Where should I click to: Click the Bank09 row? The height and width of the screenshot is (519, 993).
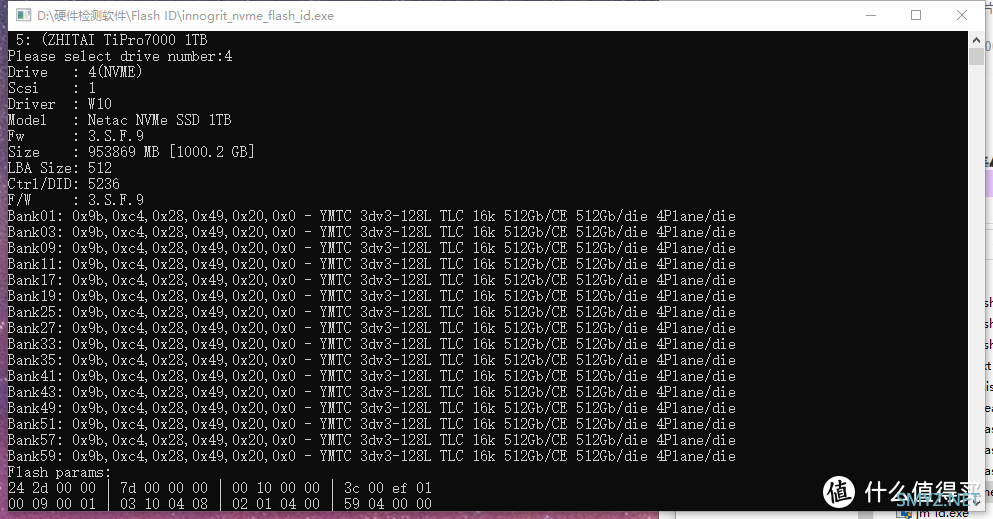(x=371, y=248)
